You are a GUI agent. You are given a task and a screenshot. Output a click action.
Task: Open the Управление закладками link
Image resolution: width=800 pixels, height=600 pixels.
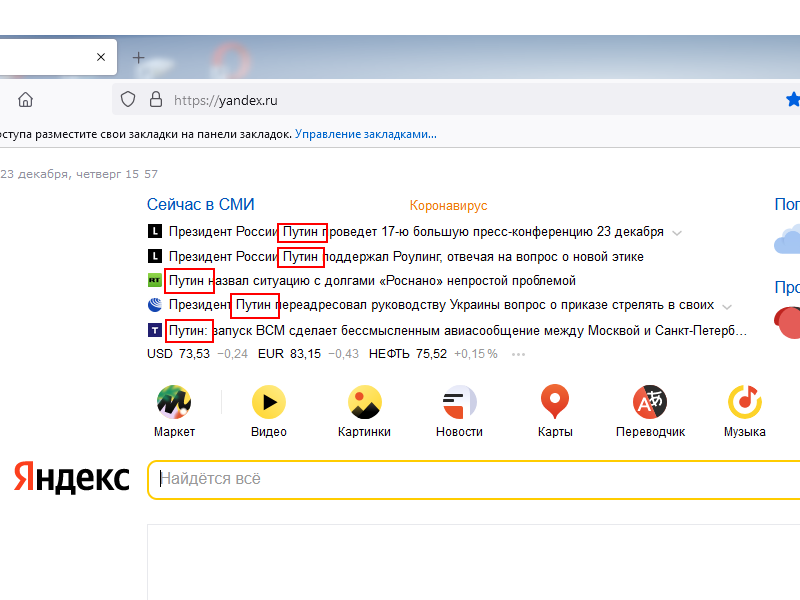click(366, 134)
